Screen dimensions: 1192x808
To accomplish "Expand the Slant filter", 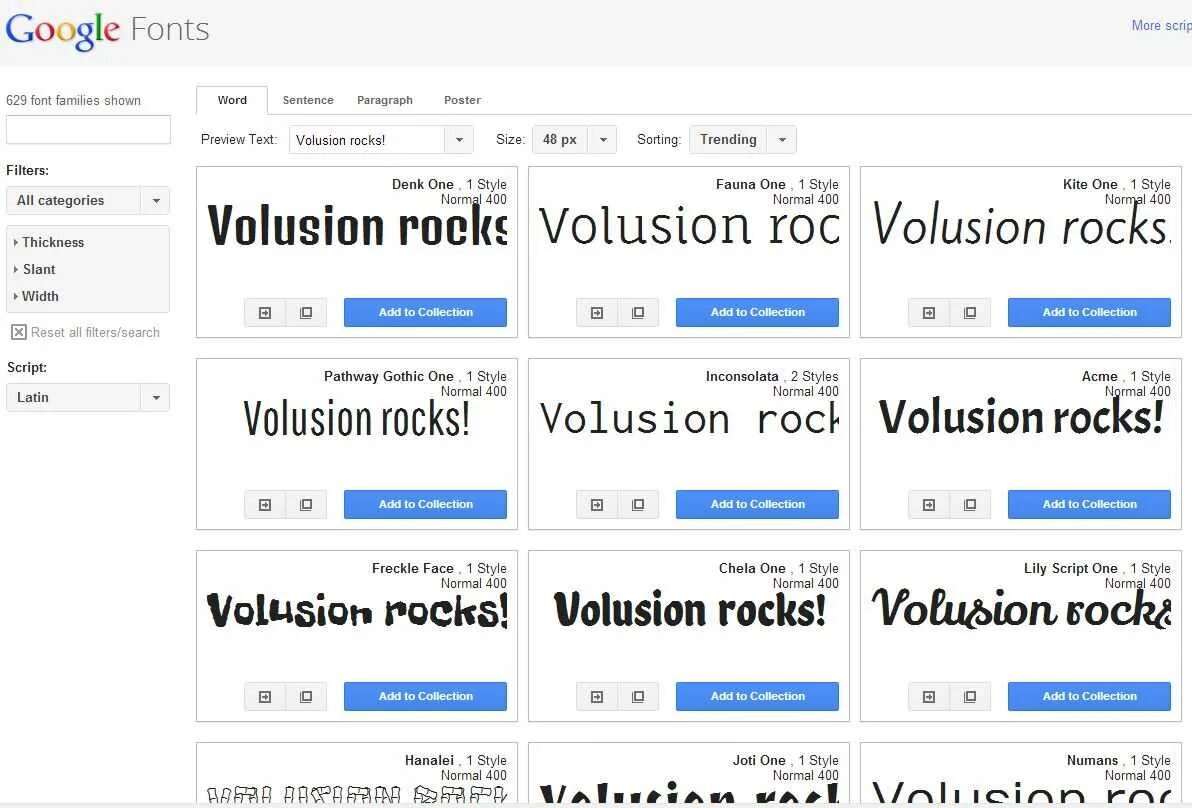I will [x=34, y=269].
